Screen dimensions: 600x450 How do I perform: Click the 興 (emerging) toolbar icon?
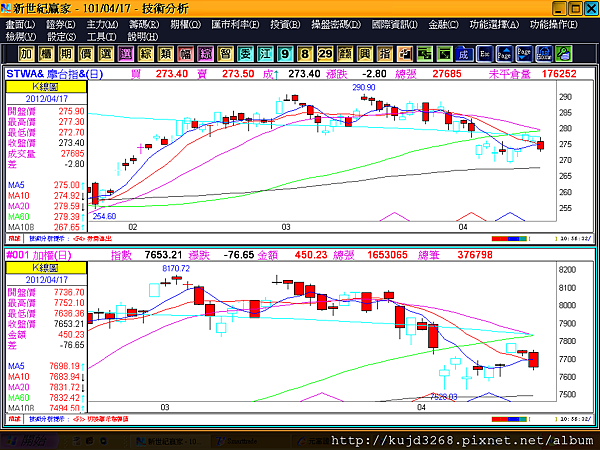click(365, 54)
